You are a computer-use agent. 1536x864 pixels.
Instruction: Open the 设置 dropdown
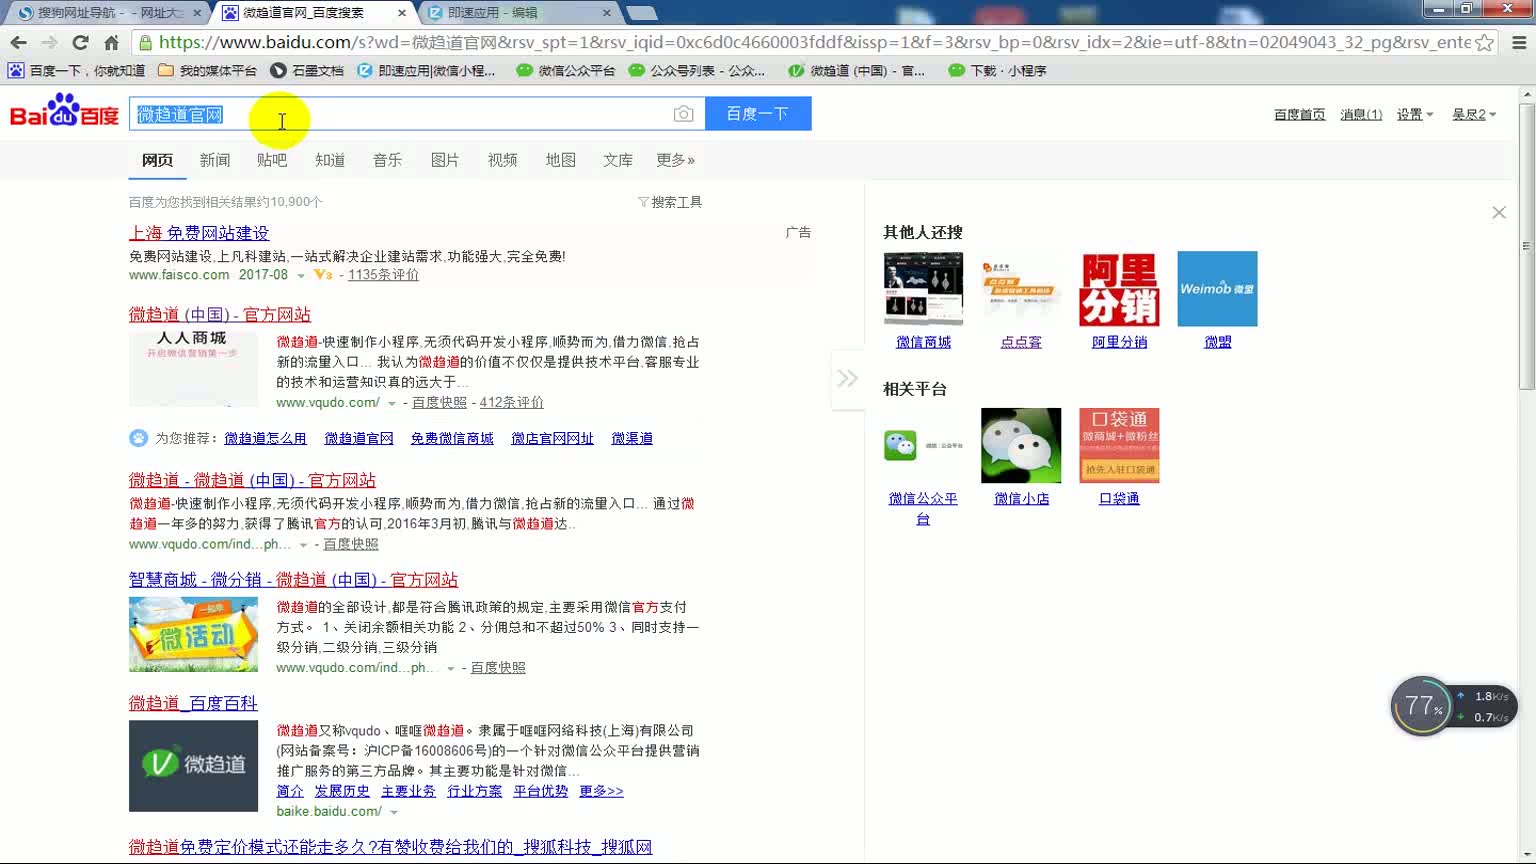tap(1415, 114)
